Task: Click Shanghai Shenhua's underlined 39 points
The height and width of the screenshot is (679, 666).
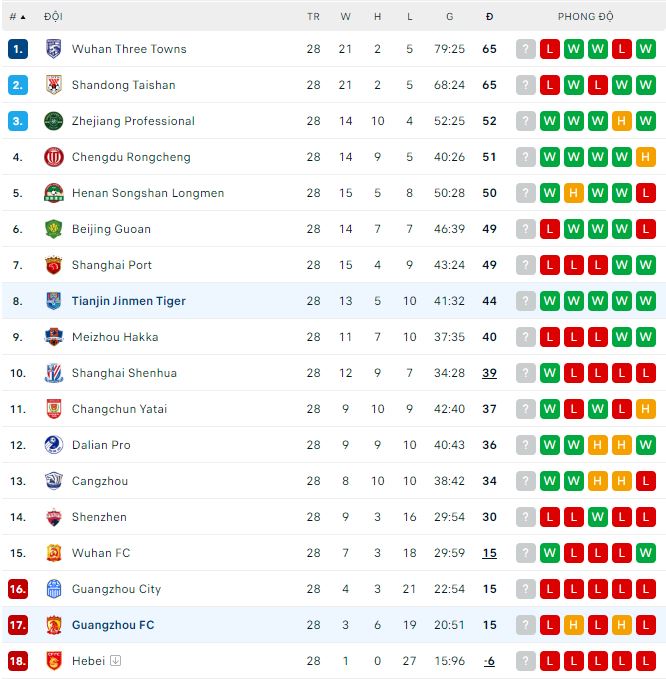Action: (x=489, y=373)
